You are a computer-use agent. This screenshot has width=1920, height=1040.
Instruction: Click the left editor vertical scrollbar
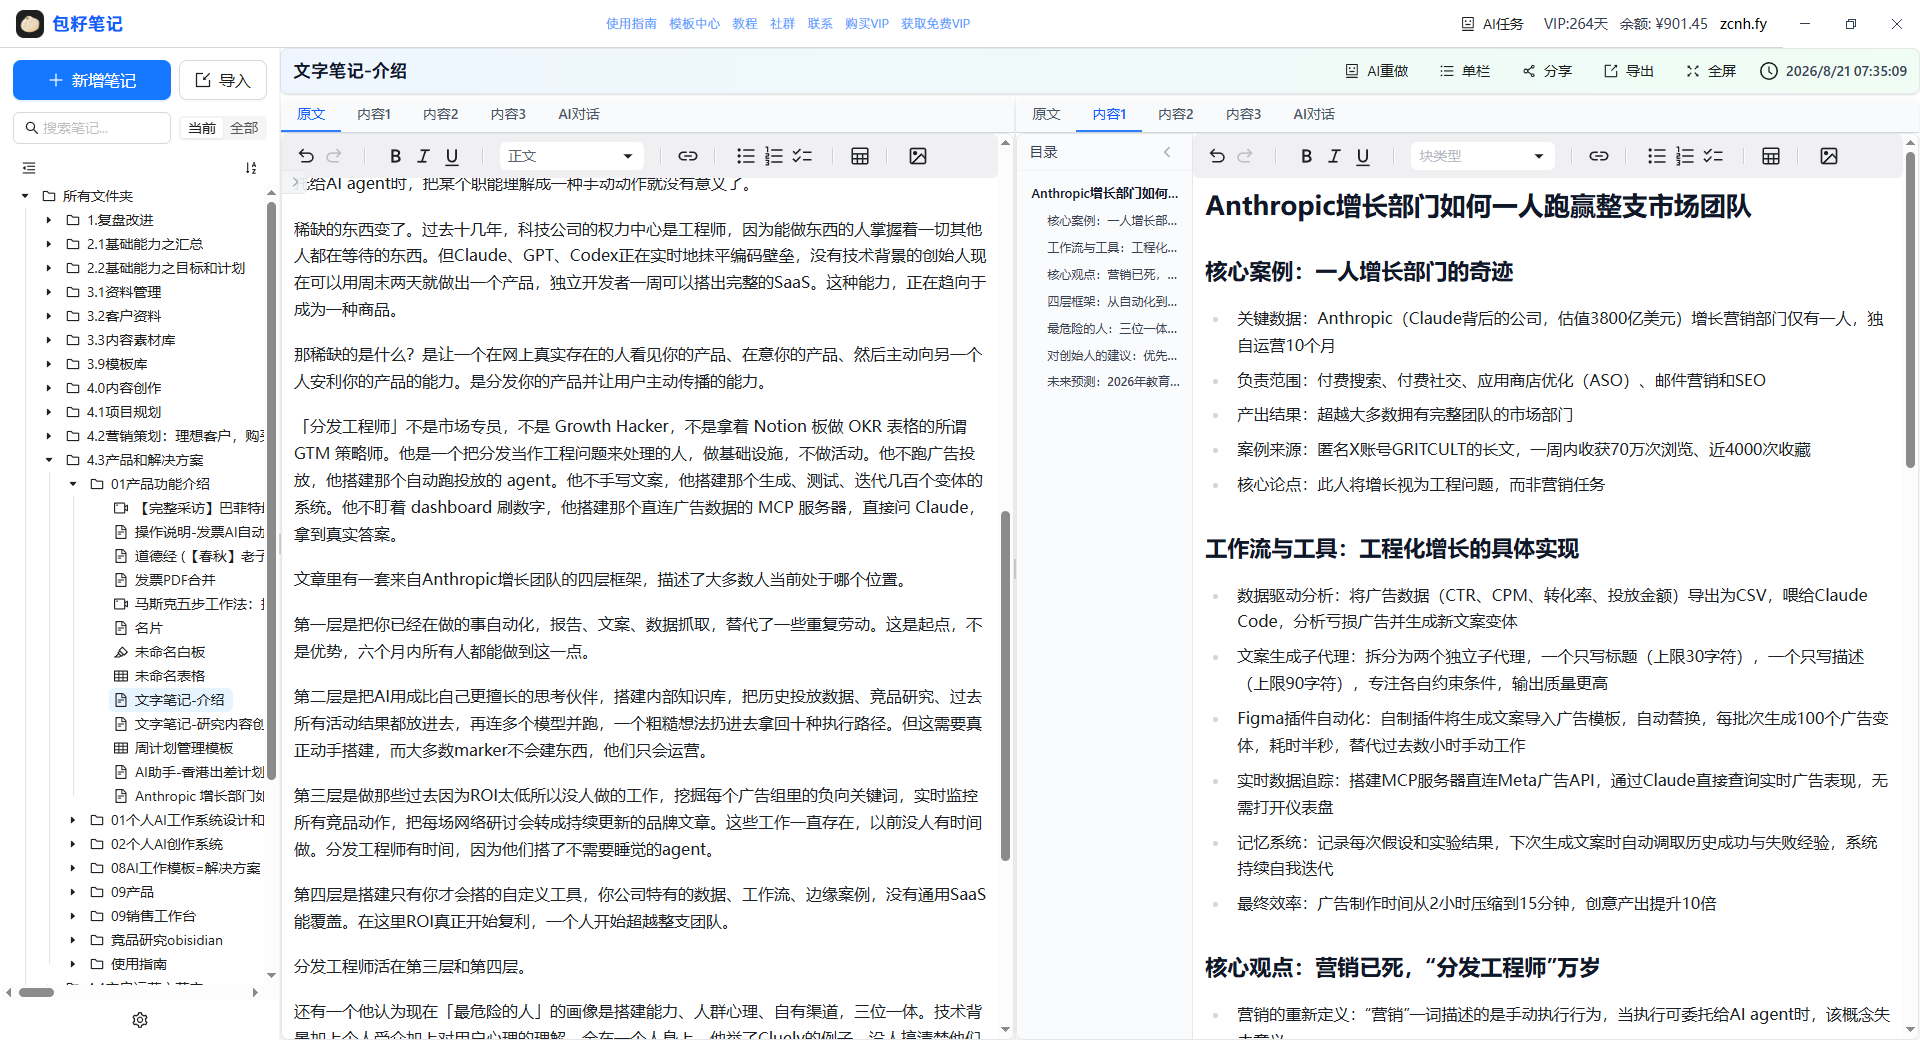[1005, 685]
